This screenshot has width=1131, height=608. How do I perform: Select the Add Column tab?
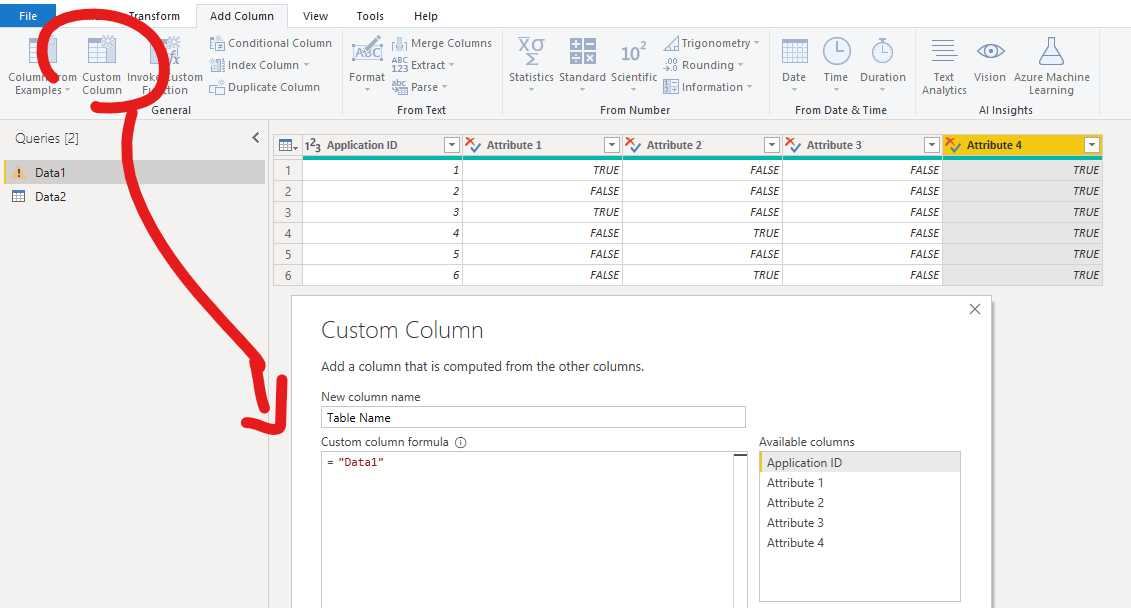coord(242,16)
